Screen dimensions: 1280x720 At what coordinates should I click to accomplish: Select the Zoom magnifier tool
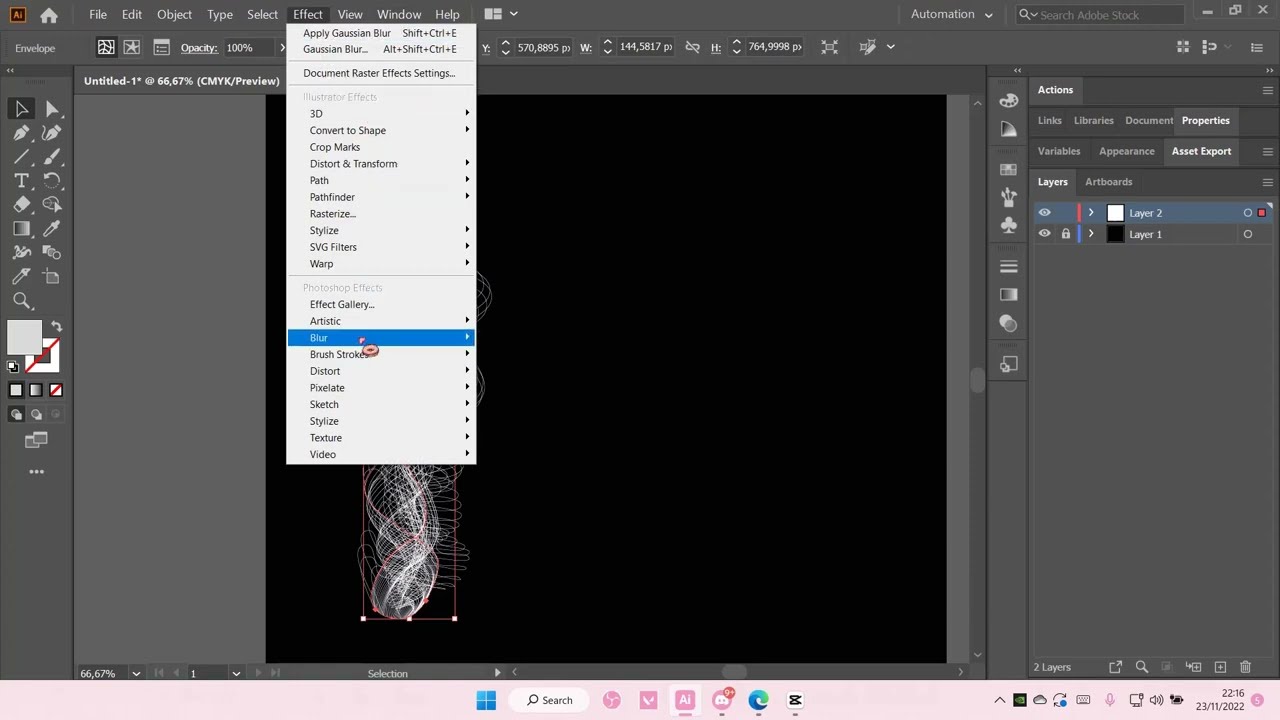[x=21, y=301]
